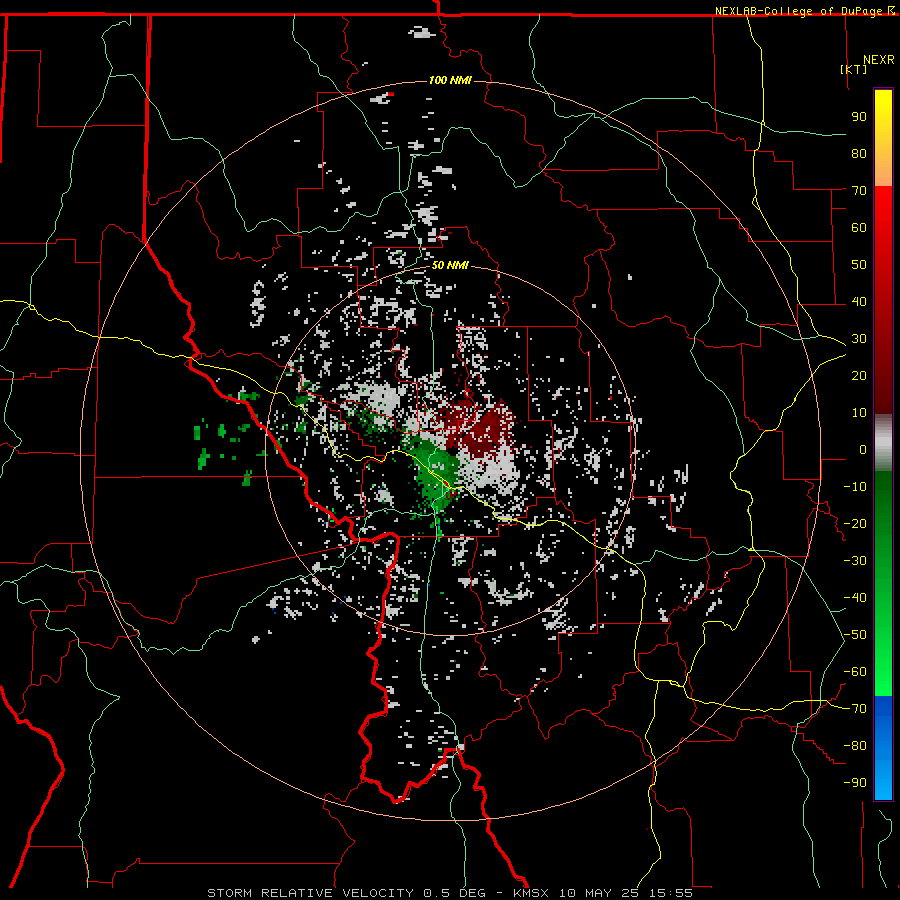Click the -80 value on the velocity scale
900x900 pixels.
point(855,746)
